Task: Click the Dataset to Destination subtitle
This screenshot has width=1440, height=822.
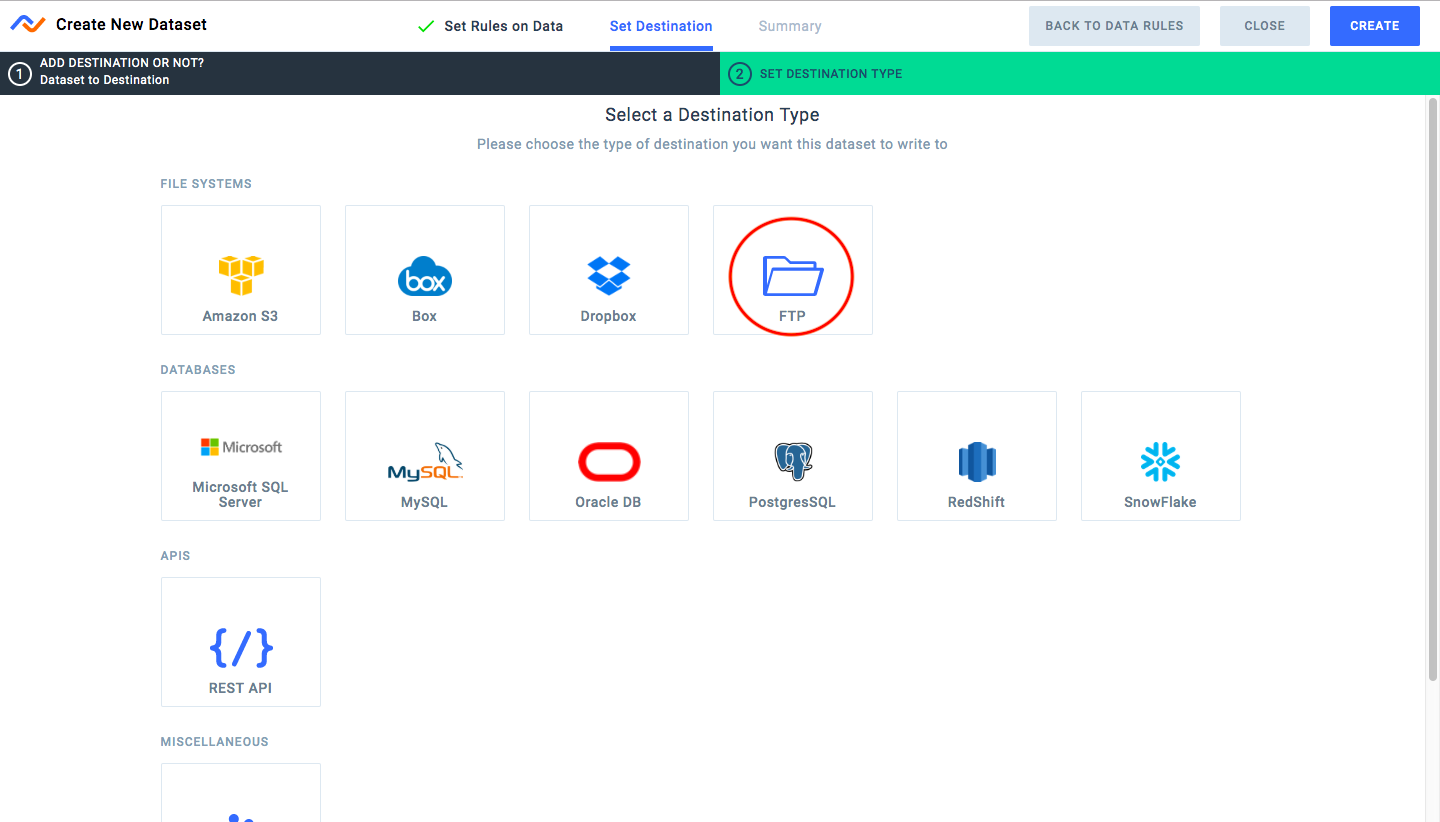Action: point(105,80)
